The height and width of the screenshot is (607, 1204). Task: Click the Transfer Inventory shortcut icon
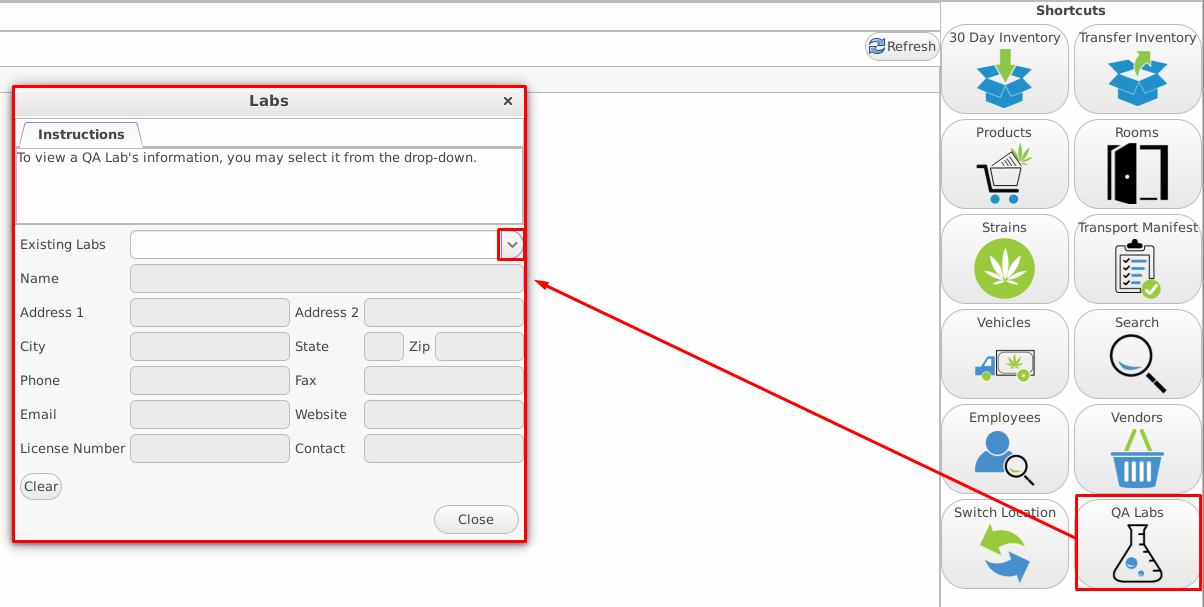coord(1137,69)
